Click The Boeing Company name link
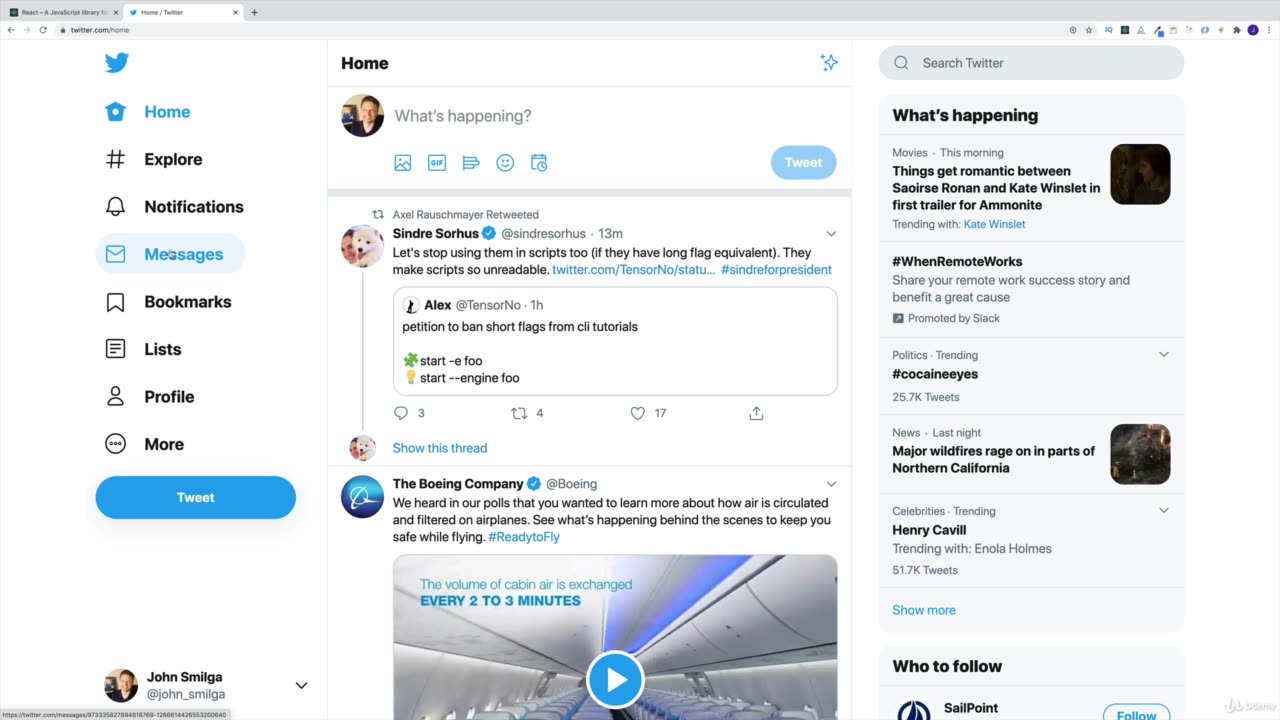This screenshot has width=1280, height=720. click(458, 484)
